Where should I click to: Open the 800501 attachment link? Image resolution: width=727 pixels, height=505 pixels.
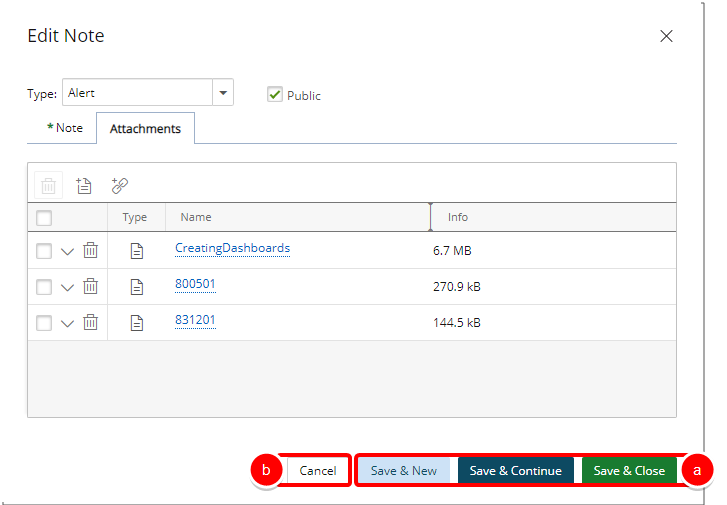[195, 284]
